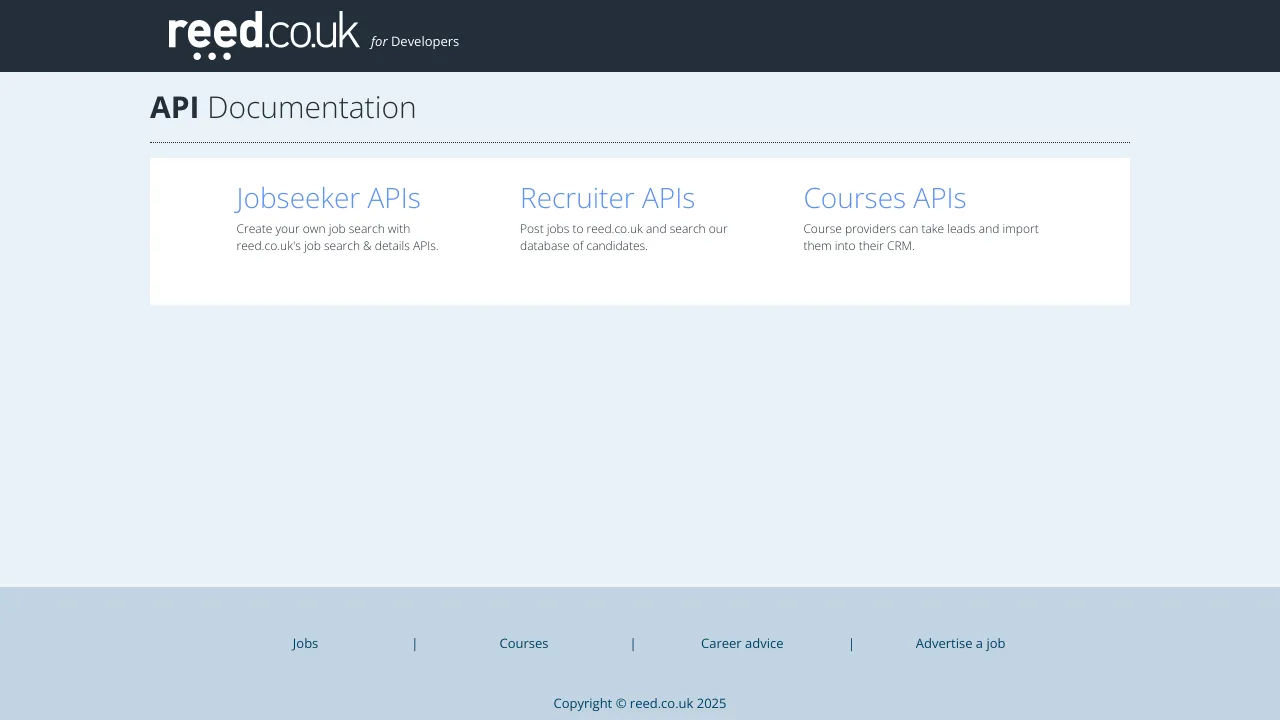The width and height of the screenshot is (1280, 720).
Task: Go to Jobs in the footer
Action: point(305,643)
